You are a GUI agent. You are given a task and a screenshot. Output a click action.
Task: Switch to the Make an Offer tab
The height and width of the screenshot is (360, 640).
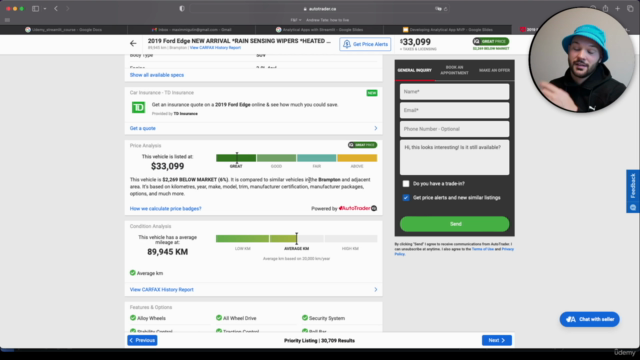494,70
